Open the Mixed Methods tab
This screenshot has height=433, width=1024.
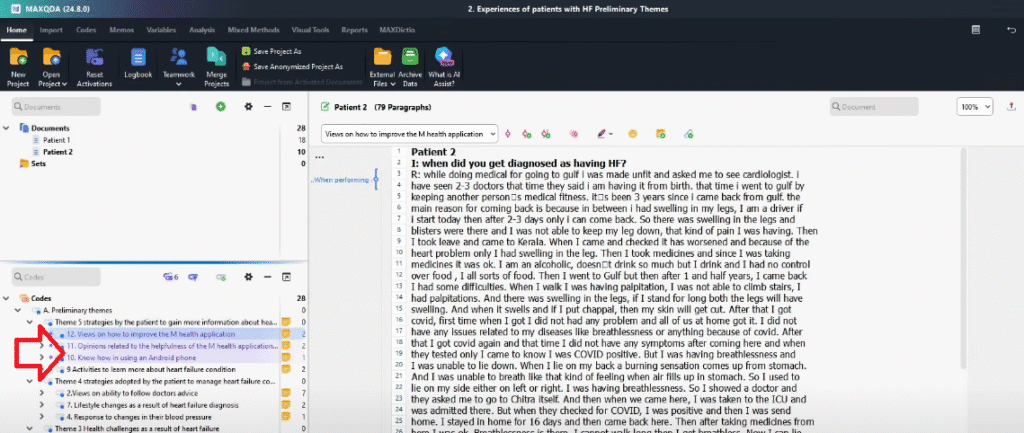[x=253, y=30]
